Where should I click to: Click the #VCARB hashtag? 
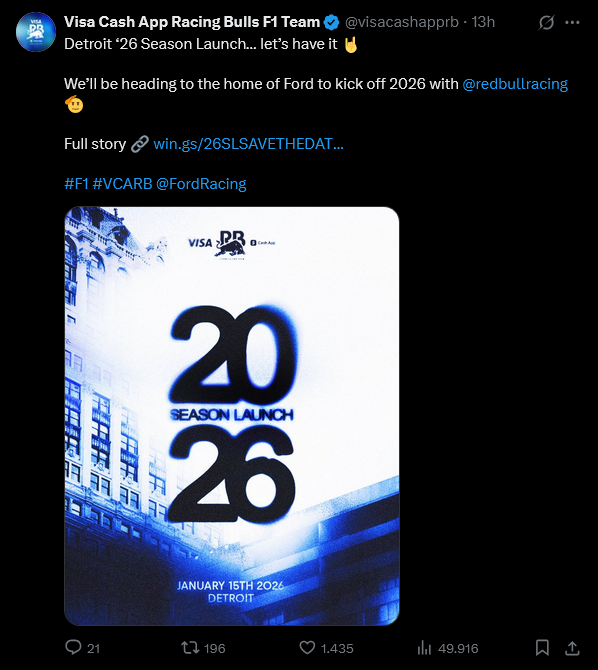click(x=122, y=184)
